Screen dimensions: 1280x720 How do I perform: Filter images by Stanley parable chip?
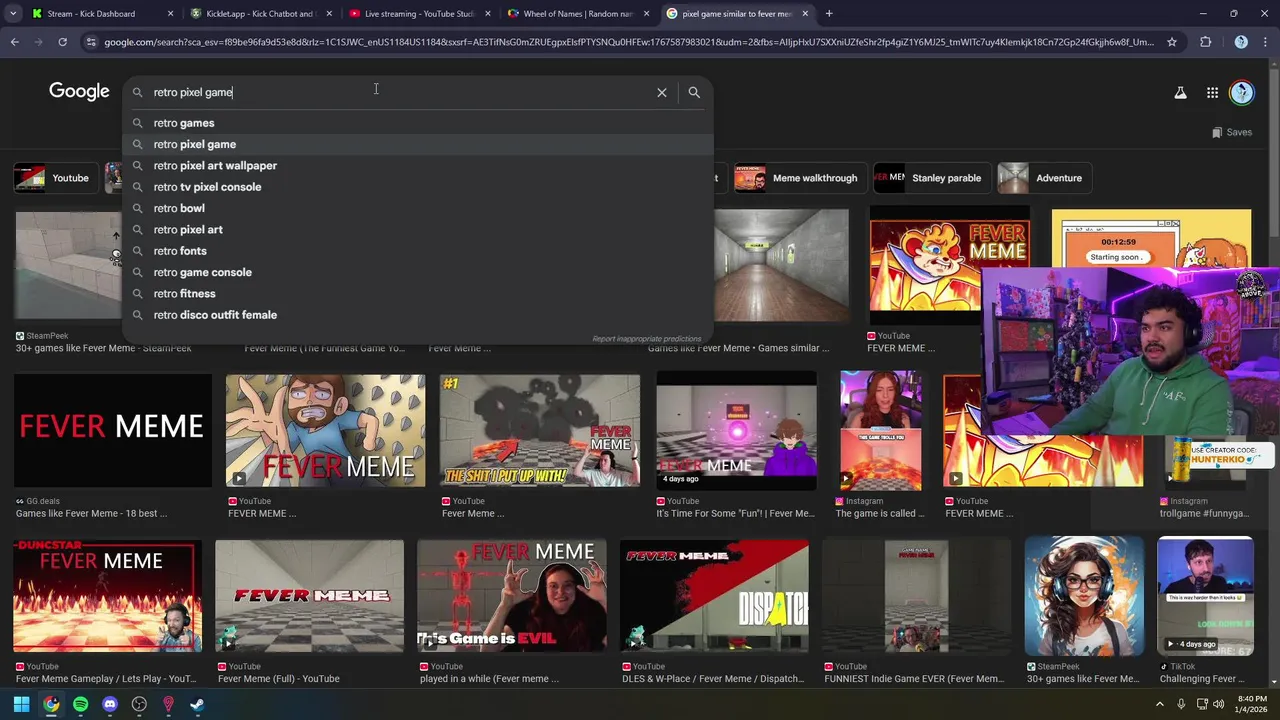(932, 178)
